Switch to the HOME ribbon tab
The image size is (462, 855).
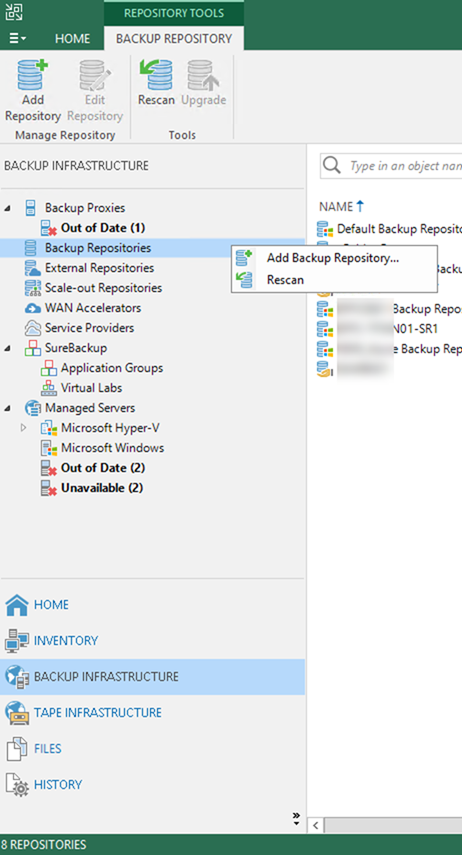73,39
